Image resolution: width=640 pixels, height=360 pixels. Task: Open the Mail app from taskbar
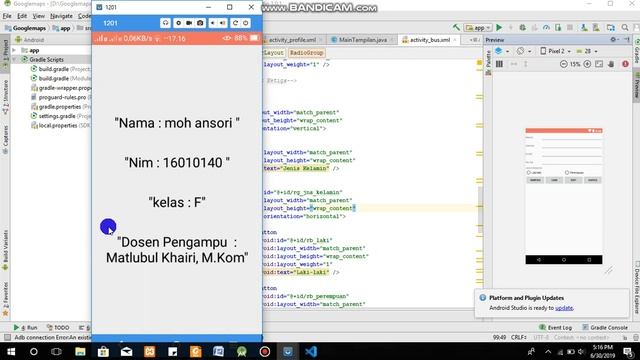pos(126,351)
